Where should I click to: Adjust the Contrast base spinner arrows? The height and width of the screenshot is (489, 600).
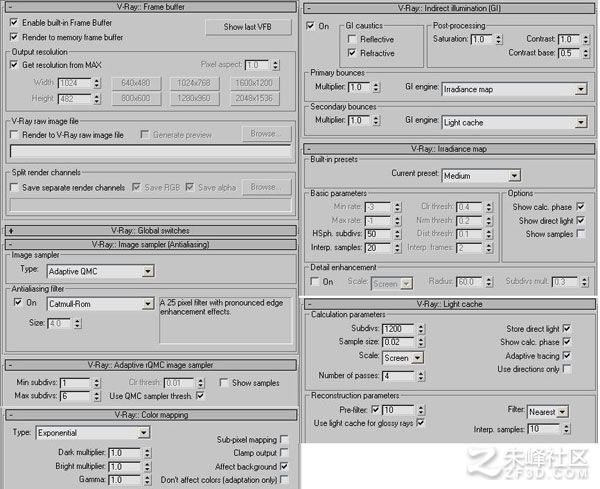pyautogui.click(x=586, y=53)
